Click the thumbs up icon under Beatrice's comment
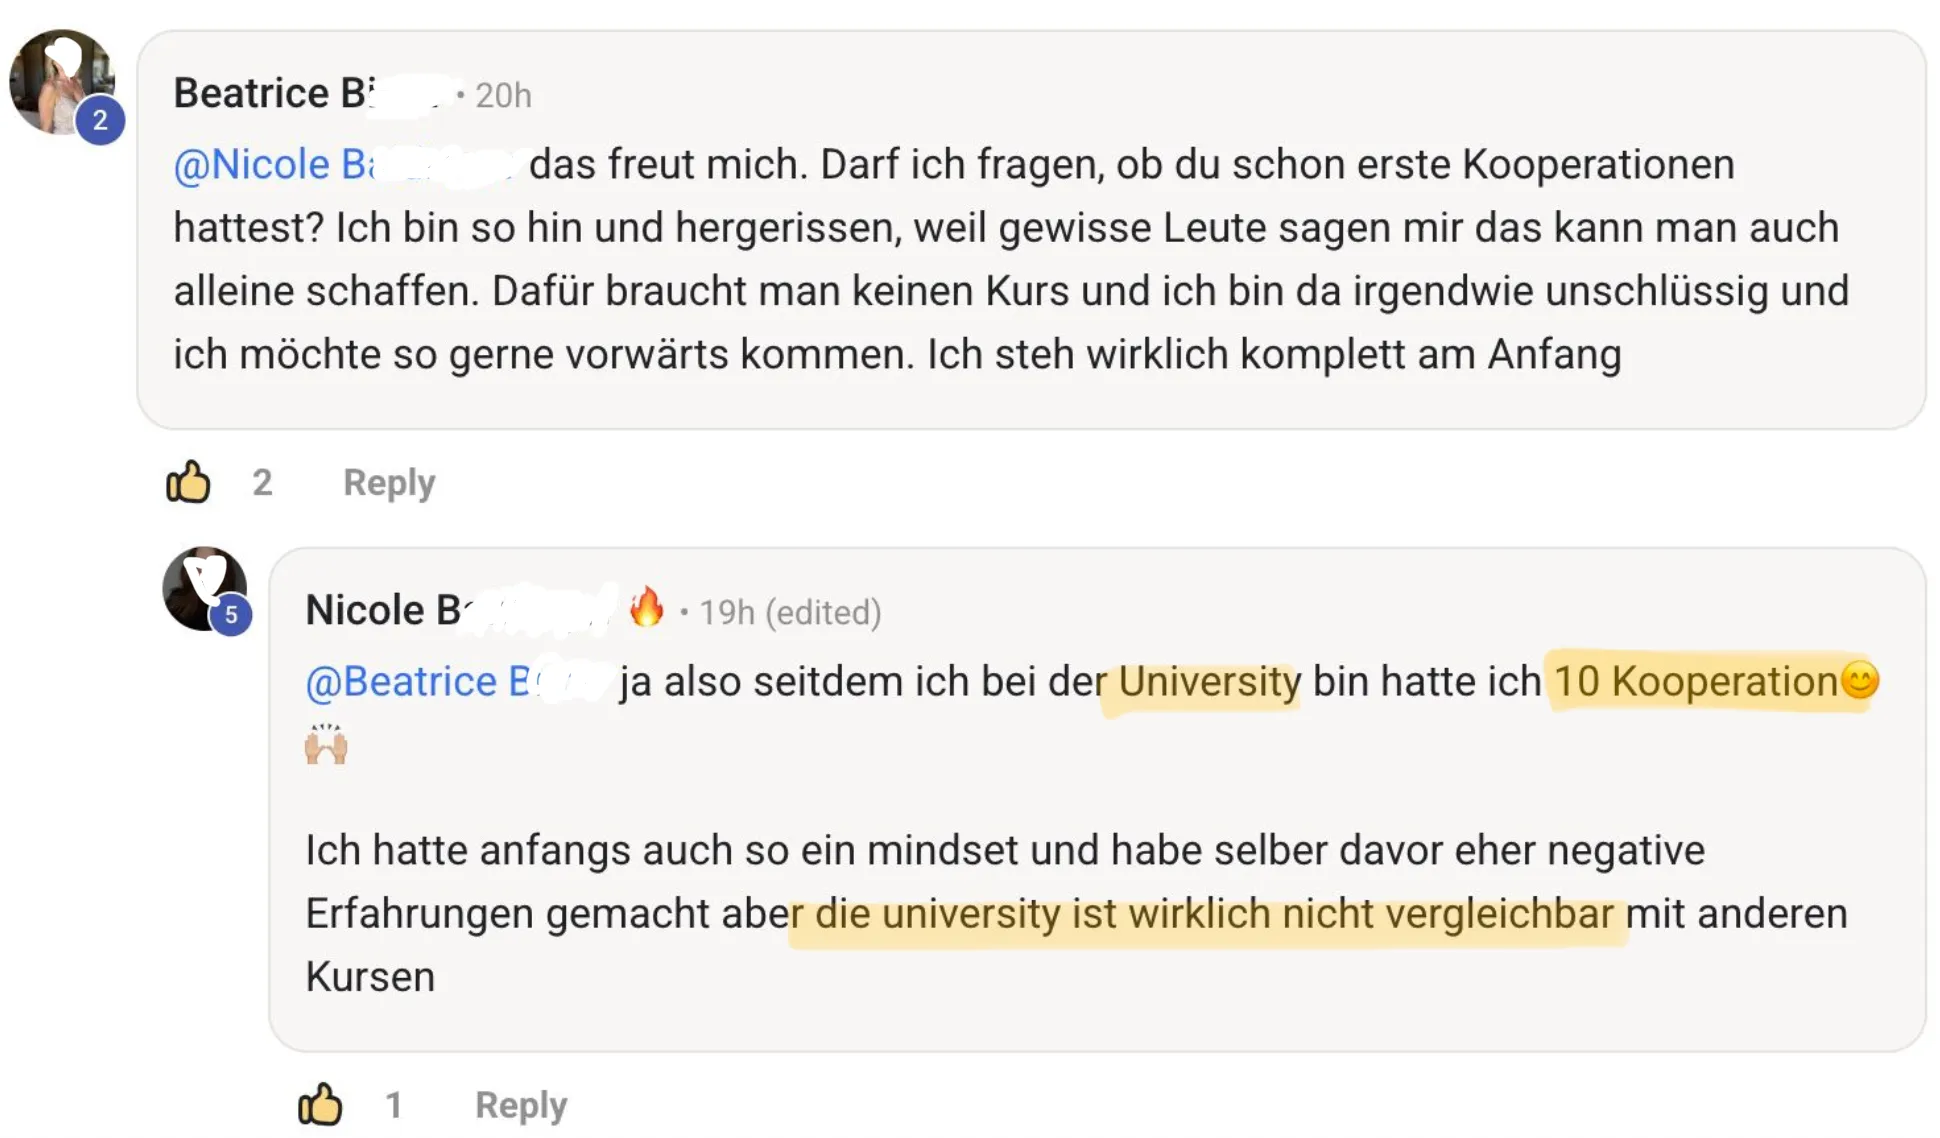This screenshot has width=1940, height=1138. pyautogui.click(x=190, y=482)
